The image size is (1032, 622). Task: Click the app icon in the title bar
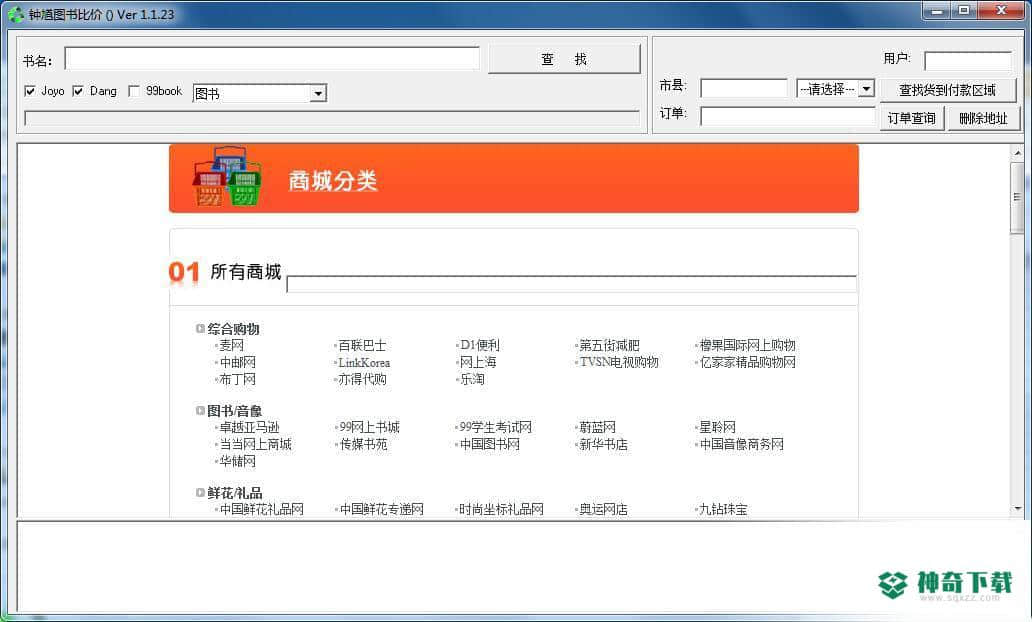click(15, 14)
